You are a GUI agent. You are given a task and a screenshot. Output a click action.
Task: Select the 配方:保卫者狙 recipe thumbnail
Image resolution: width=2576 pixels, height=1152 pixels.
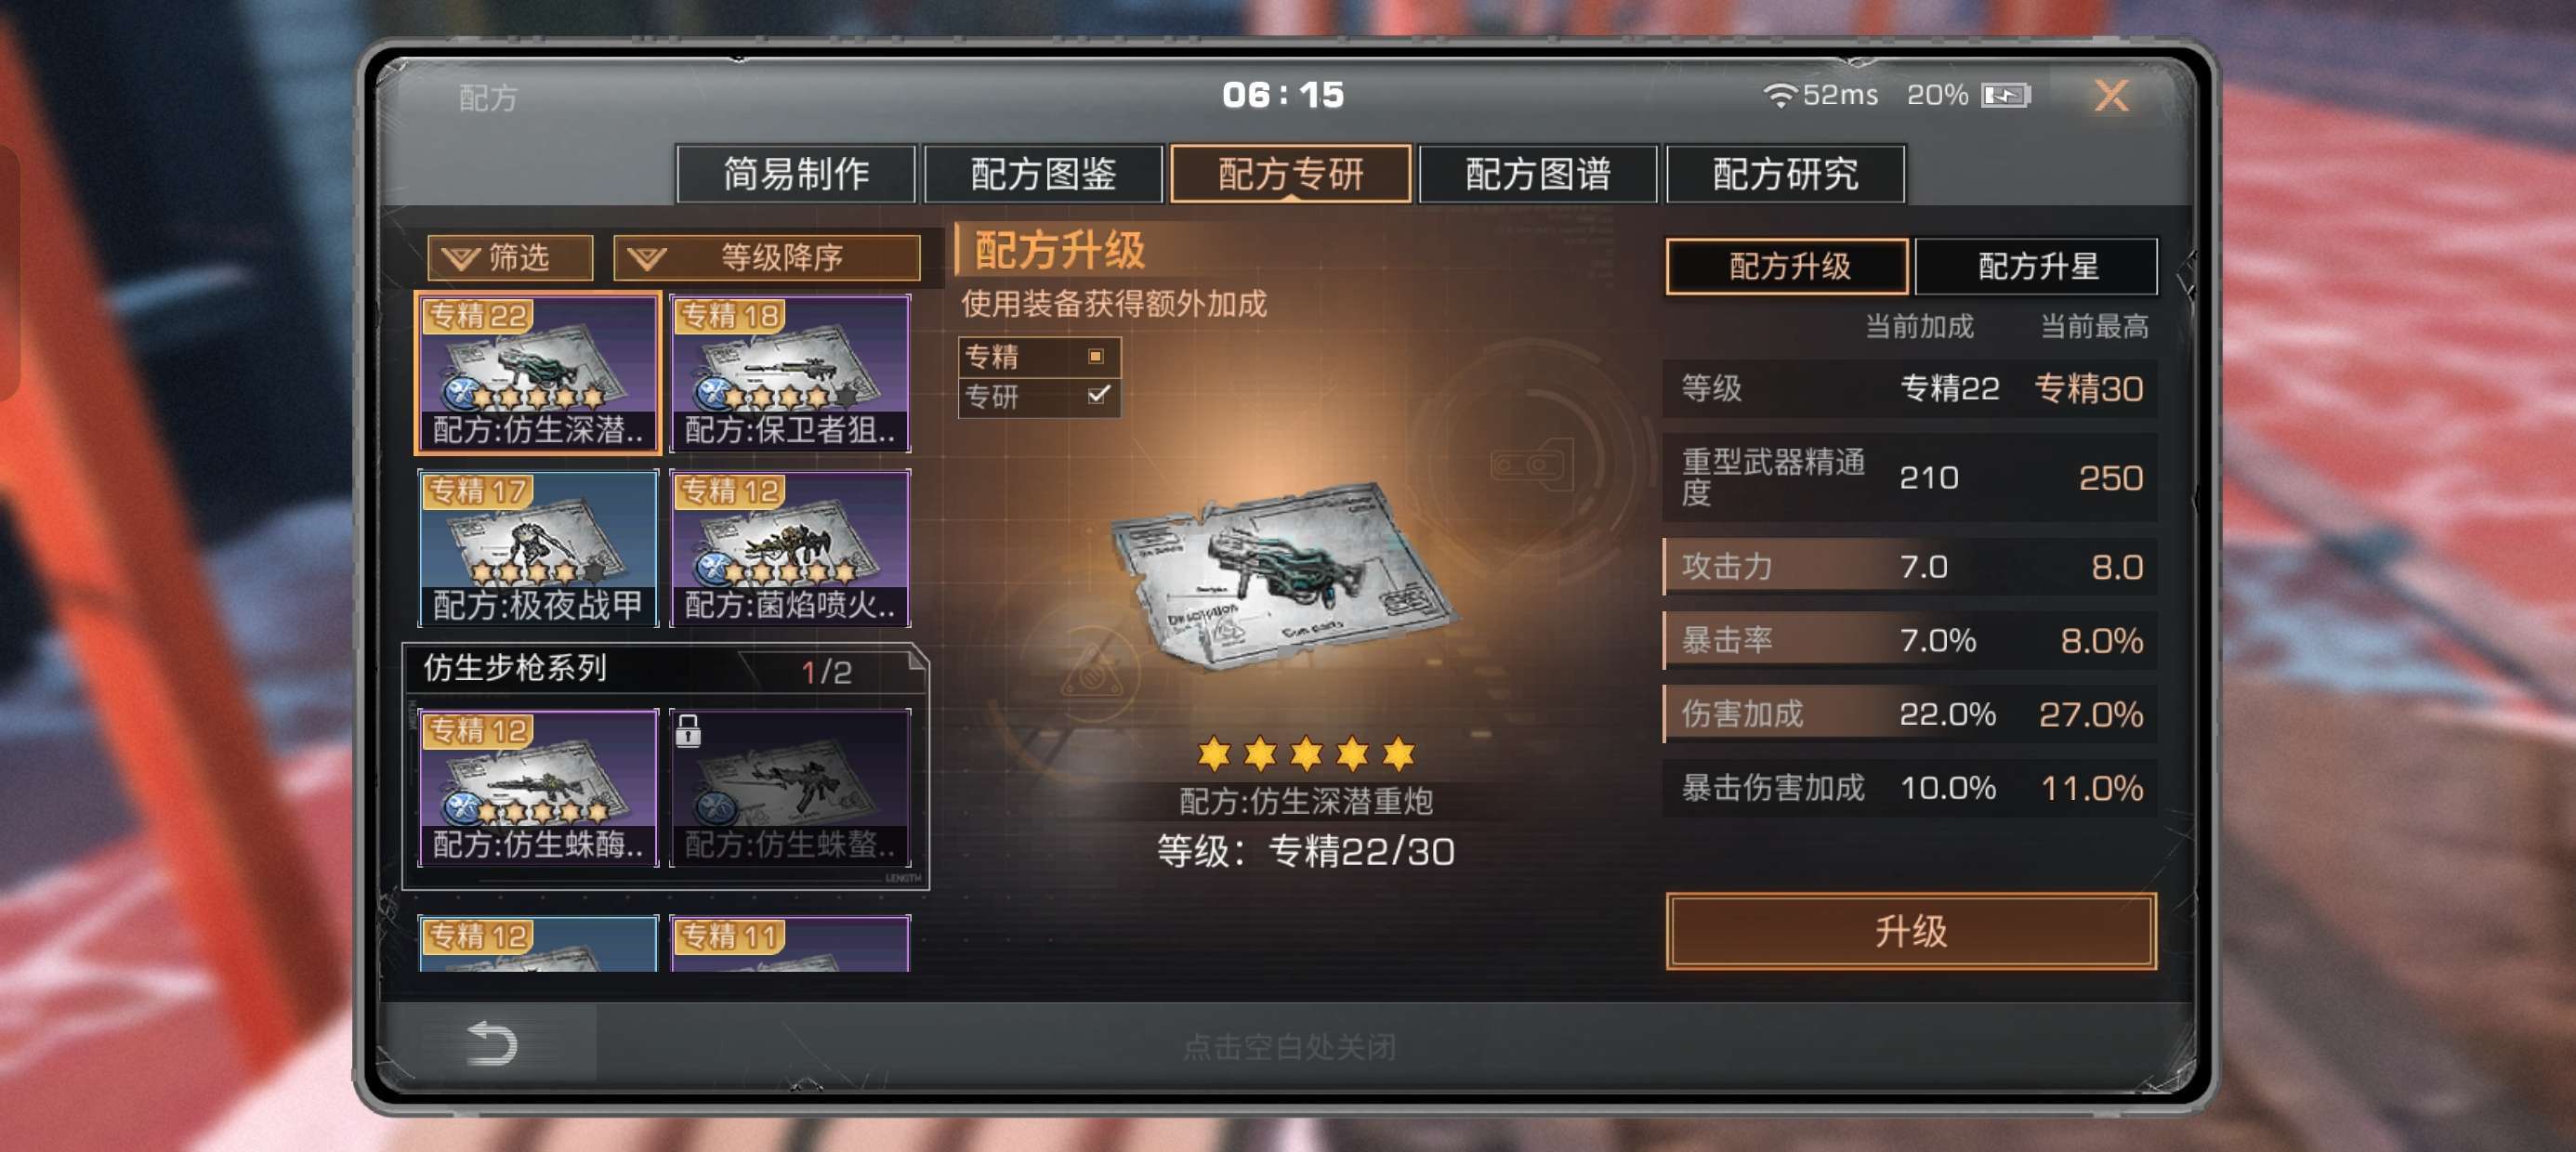pos(790,373)
